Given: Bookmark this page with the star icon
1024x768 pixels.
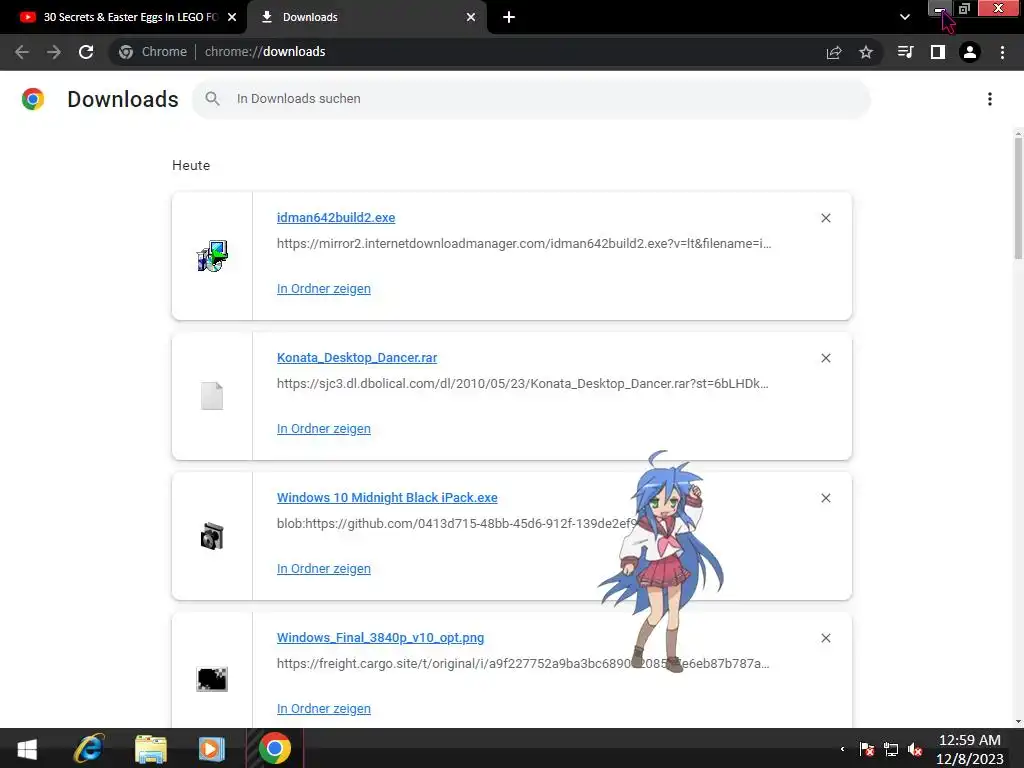Looking at the screenshot, I should point(866,52).
